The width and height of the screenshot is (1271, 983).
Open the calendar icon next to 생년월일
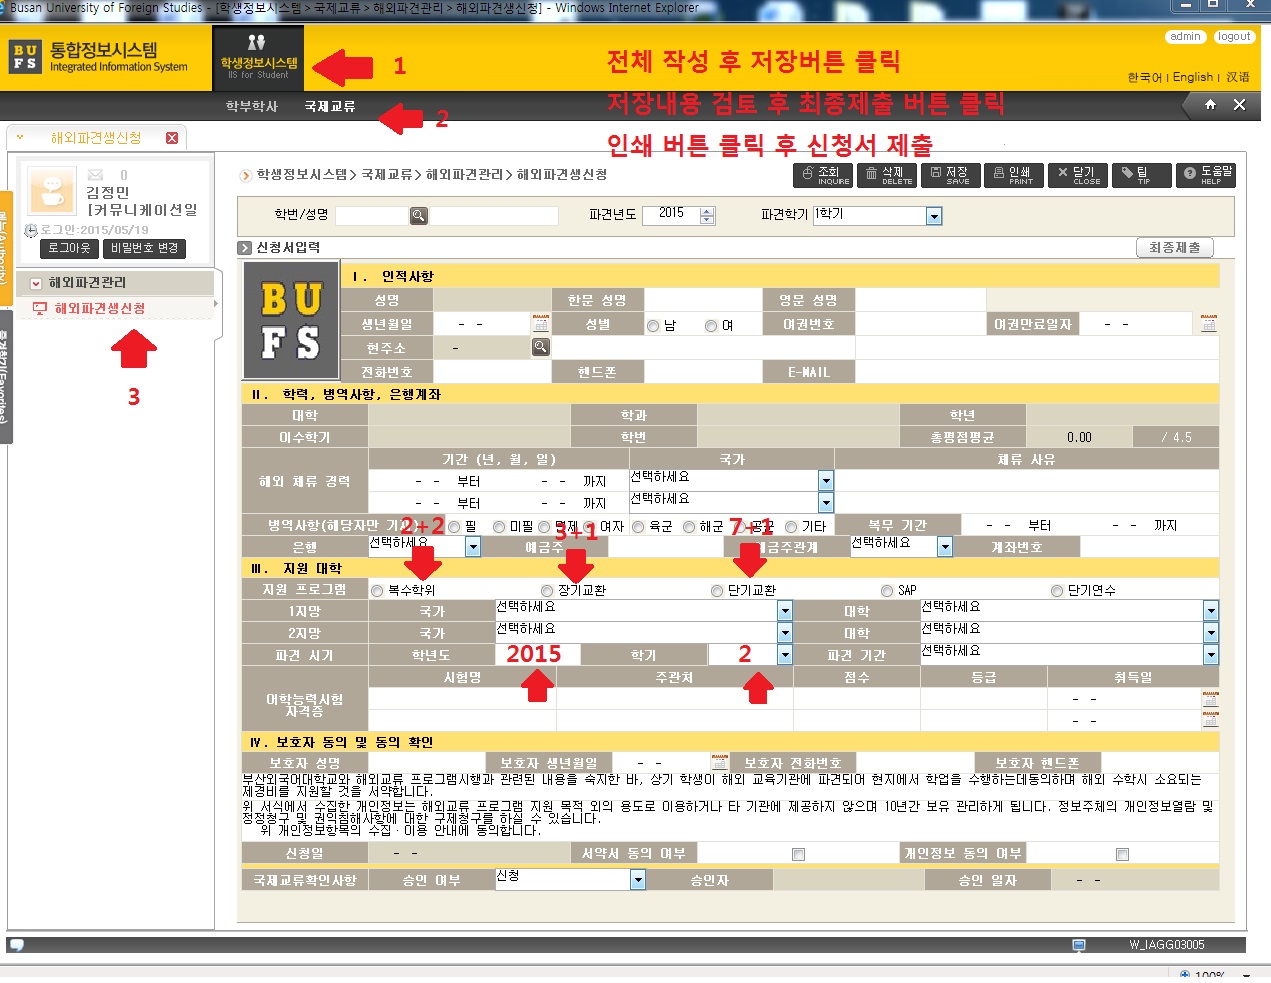pos(541,324)
